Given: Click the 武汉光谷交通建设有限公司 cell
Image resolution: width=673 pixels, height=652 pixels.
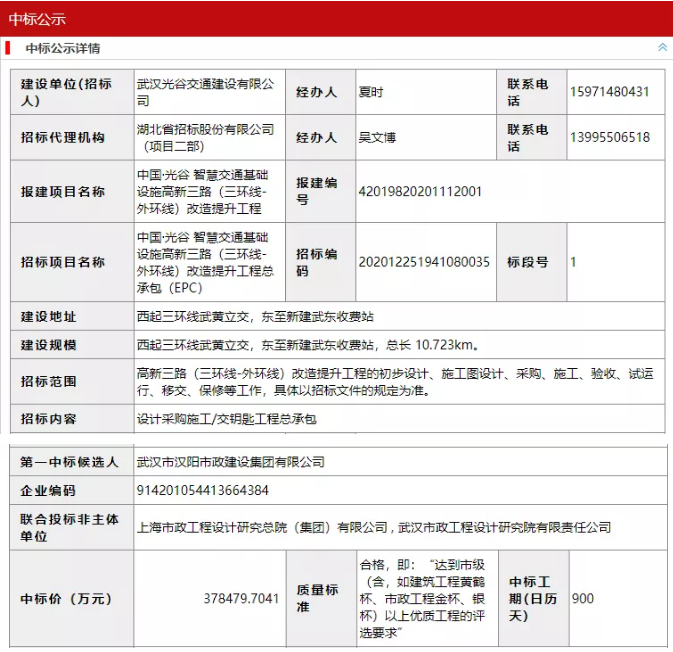Looking at the screenshot, I should [x=210, y=92].
